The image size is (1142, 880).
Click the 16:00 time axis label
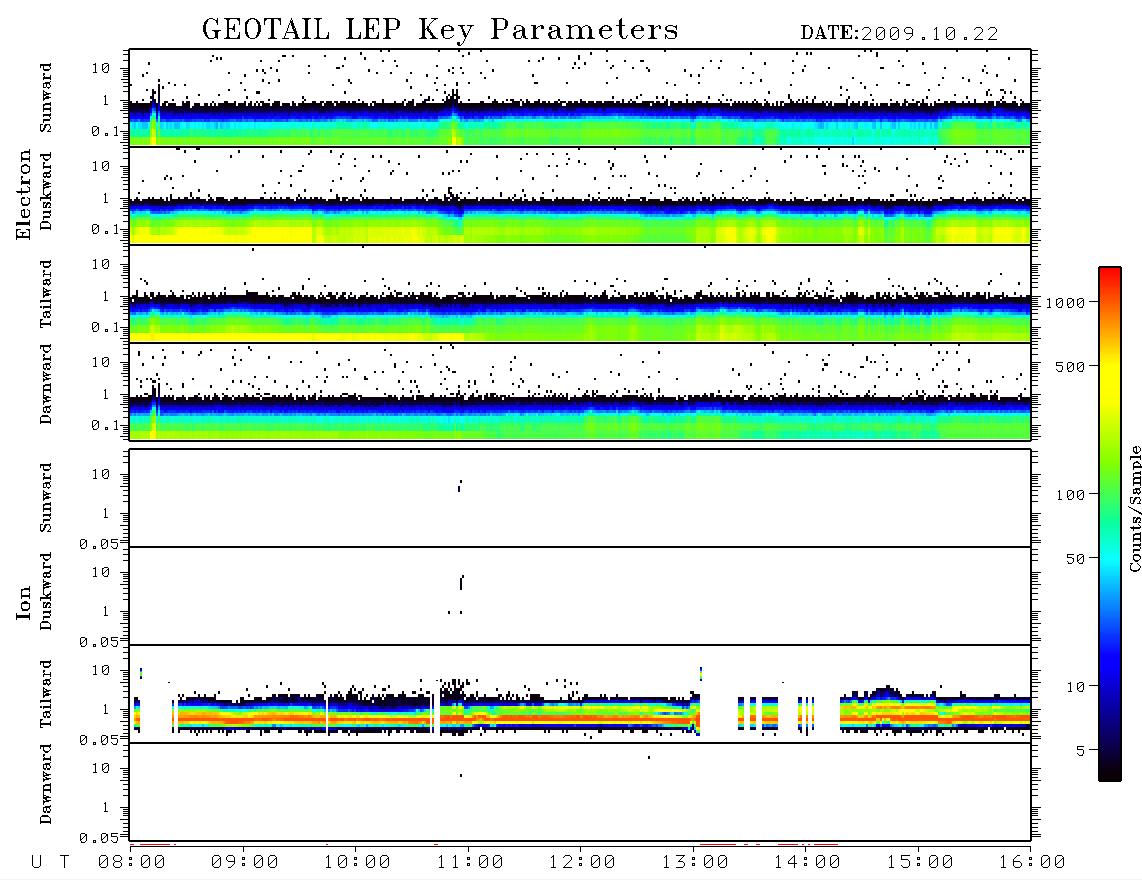(1032, 862)
